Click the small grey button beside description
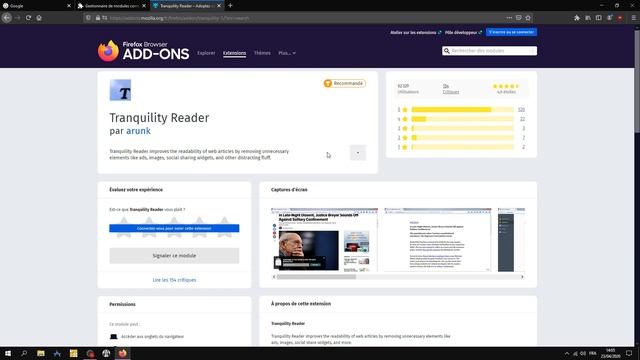 [x=358, y=153]
